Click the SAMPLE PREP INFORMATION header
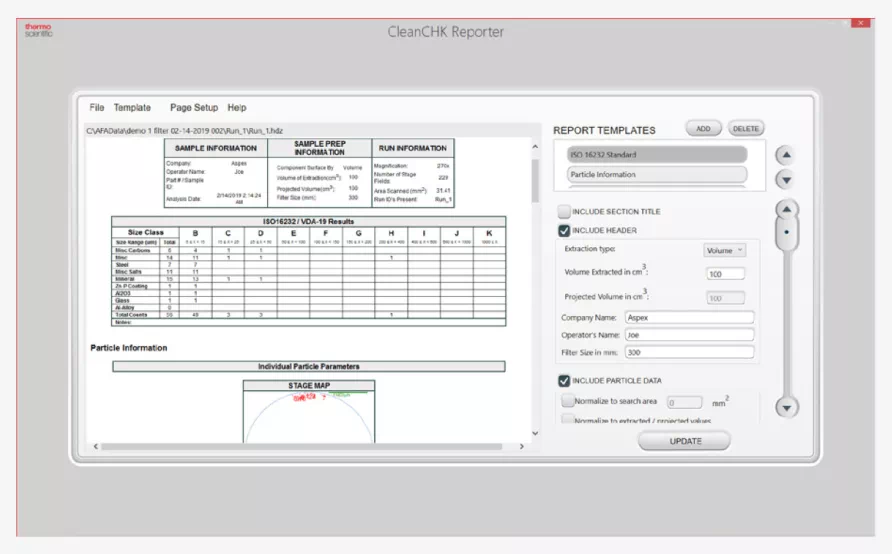 click(319, 148)
